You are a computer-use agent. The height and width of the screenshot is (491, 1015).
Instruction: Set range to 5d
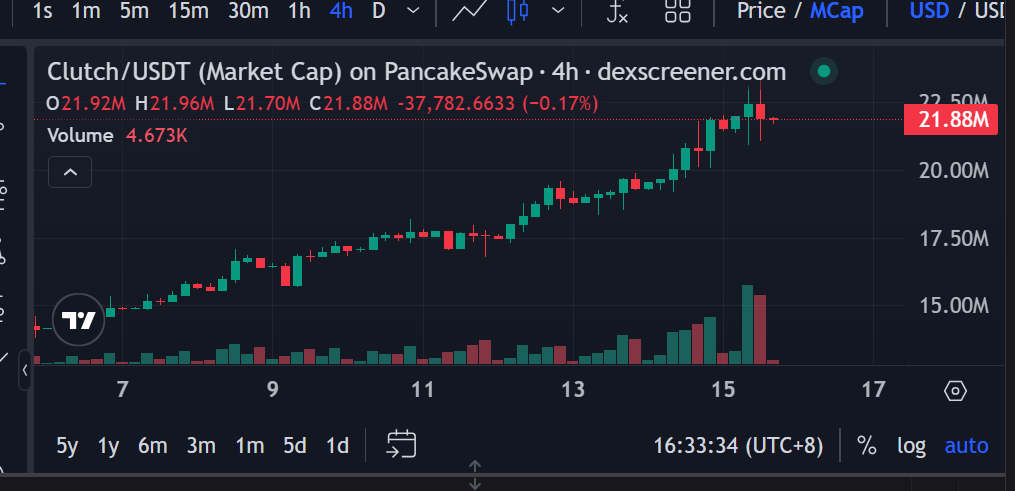point(295,446)
